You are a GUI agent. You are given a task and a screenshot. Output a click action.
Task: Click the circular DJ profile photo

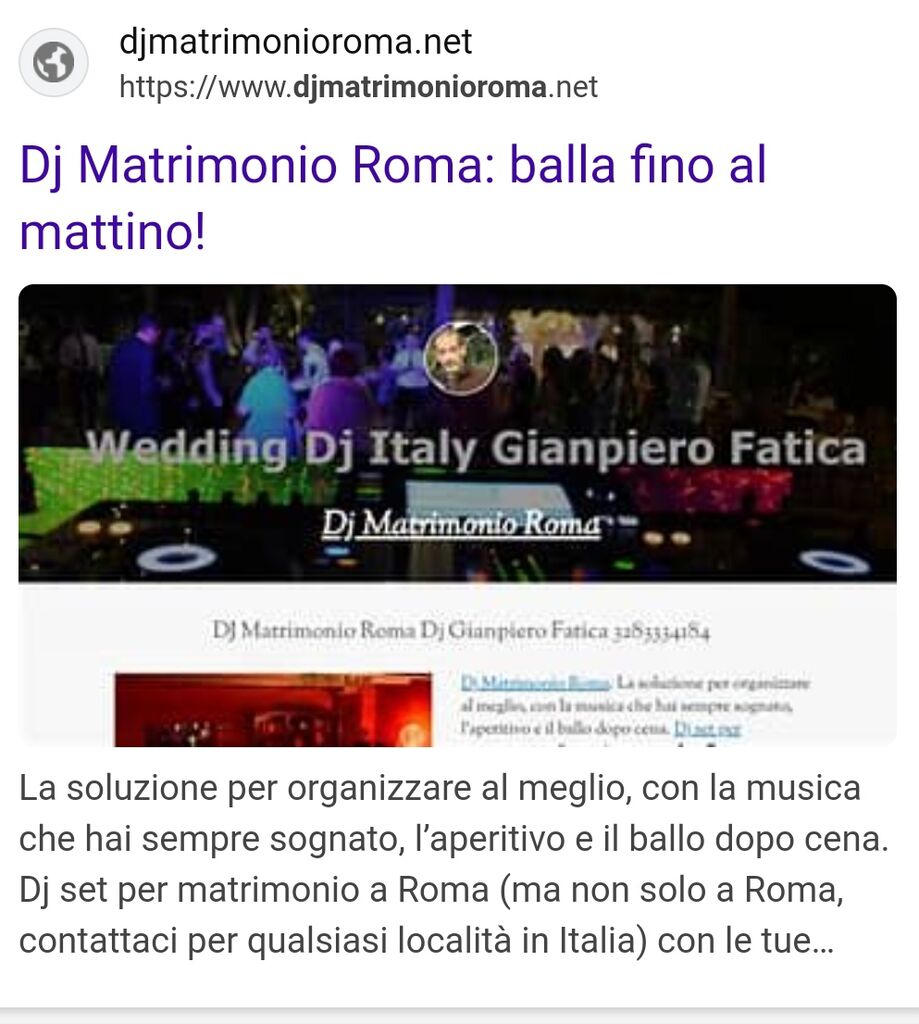click(461, 358)
